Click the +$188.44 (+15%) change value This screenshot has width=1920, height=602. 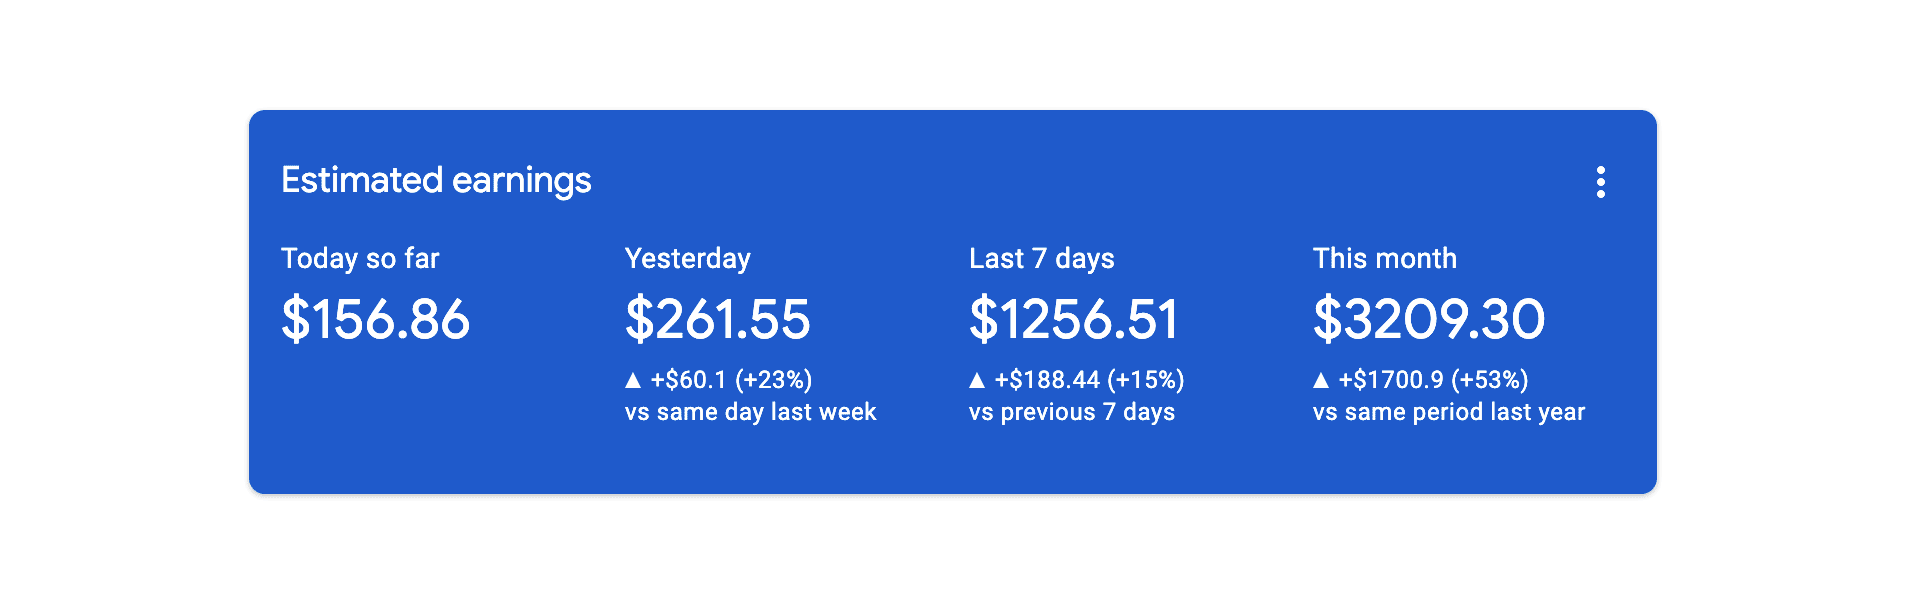[1089, 380]
